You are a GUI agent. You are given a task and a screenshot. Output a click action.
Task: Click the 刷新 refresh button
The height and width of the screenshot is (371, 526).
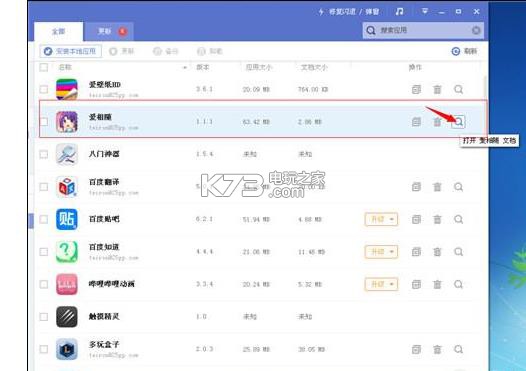[465, 51]
